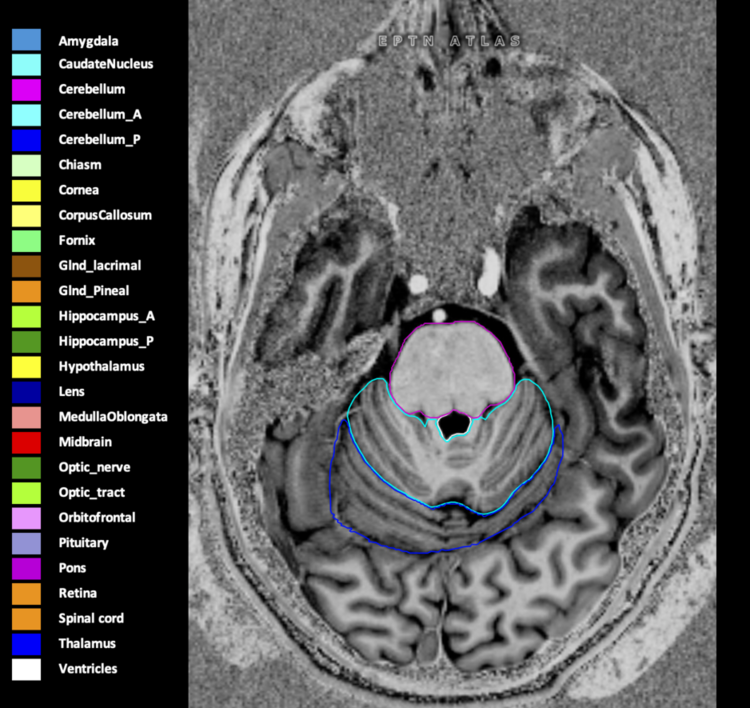750x708 pixels.
Task: Pick the pale green Chiasm swatch
Action: (26, 165)
